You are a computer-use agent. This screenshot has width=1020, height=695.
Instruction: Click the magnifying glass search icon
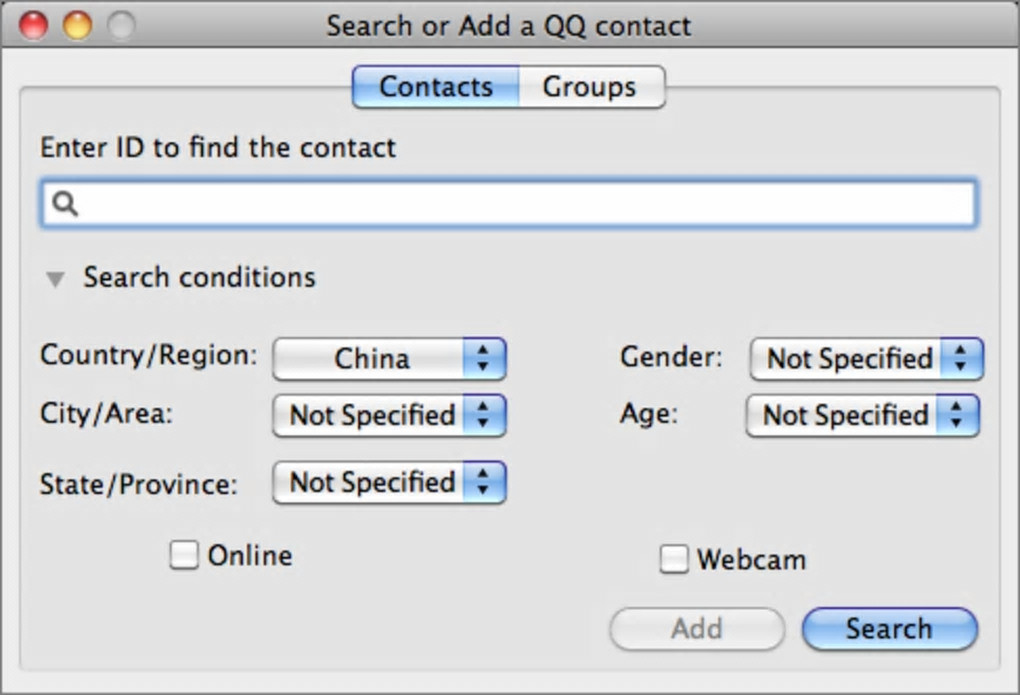point(65,205)
